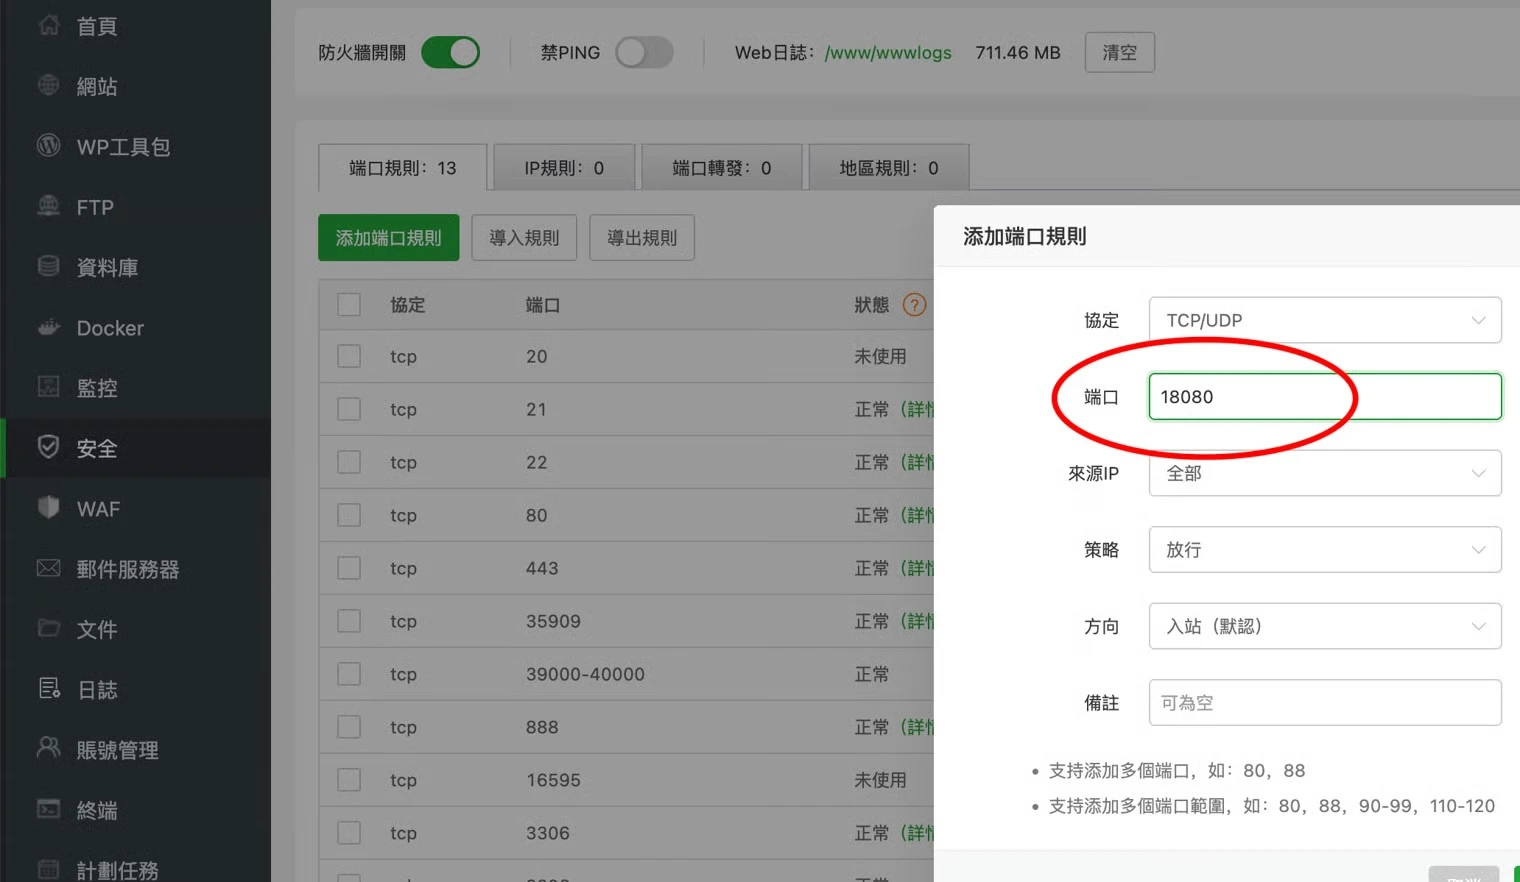Viewport: 1520px width, 882px height.
Task: Switch to the 端口轉發 tab
Action: click(721, 168)
